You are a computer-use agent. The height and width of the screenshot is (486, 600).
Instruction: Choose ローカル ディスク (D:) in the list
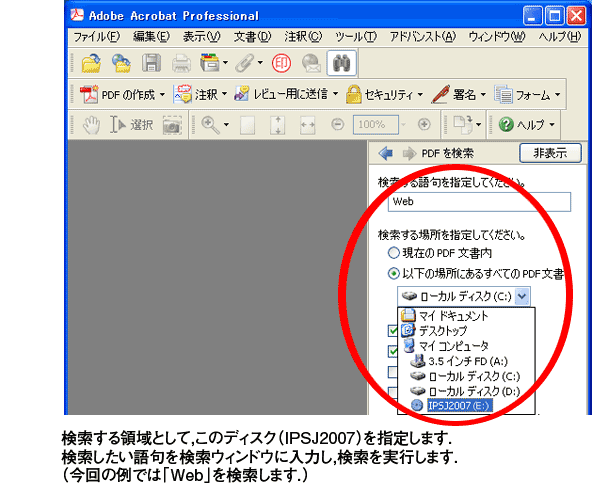466,391
